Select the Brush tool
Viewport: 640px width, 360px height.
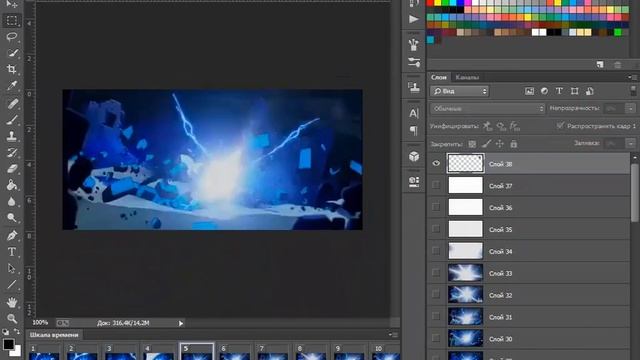coord(12,120)
